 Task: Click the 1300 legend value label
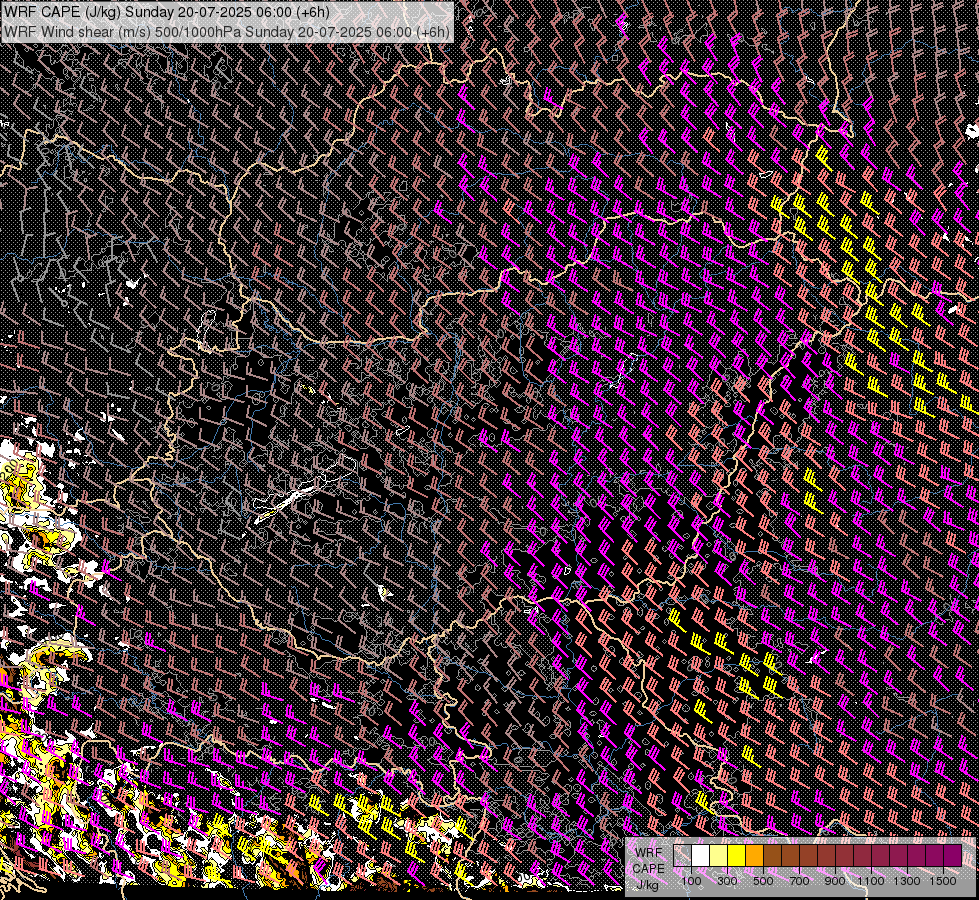pyautogui.click(x=907, y=881)
